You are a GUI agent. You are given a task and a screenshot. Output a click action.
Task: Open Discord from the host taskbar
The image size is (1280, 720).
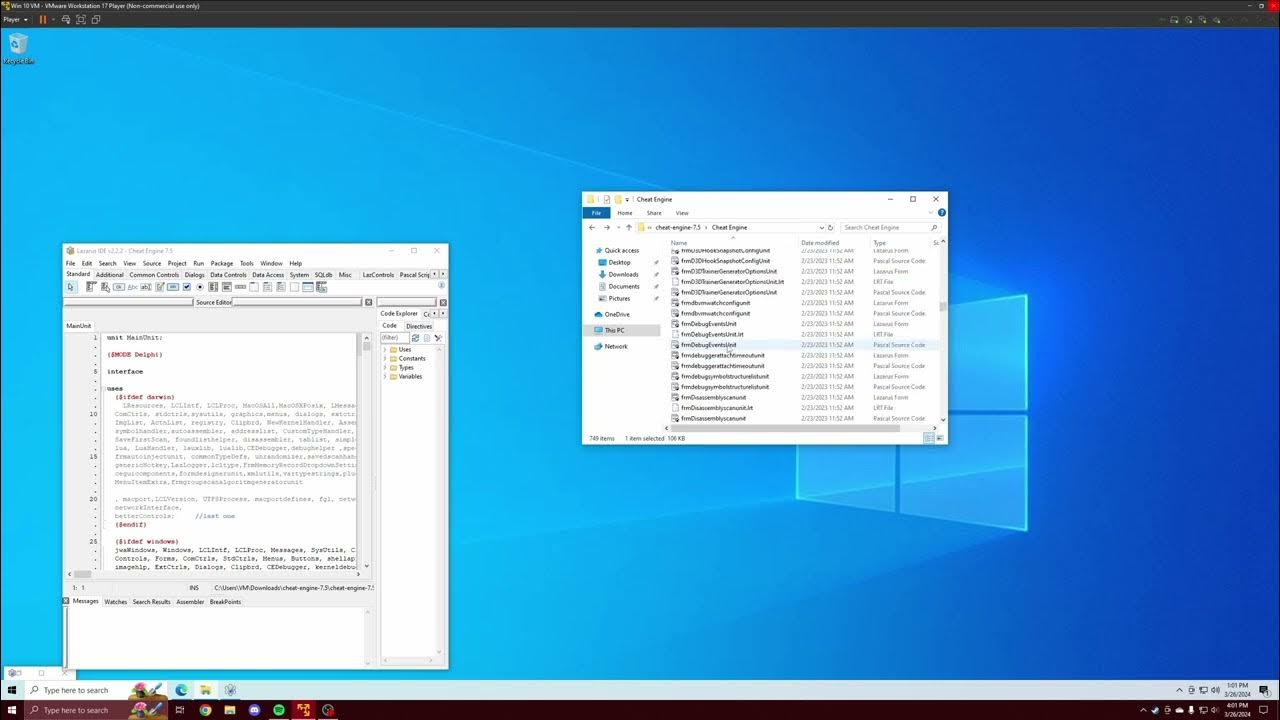click(254, 710)
